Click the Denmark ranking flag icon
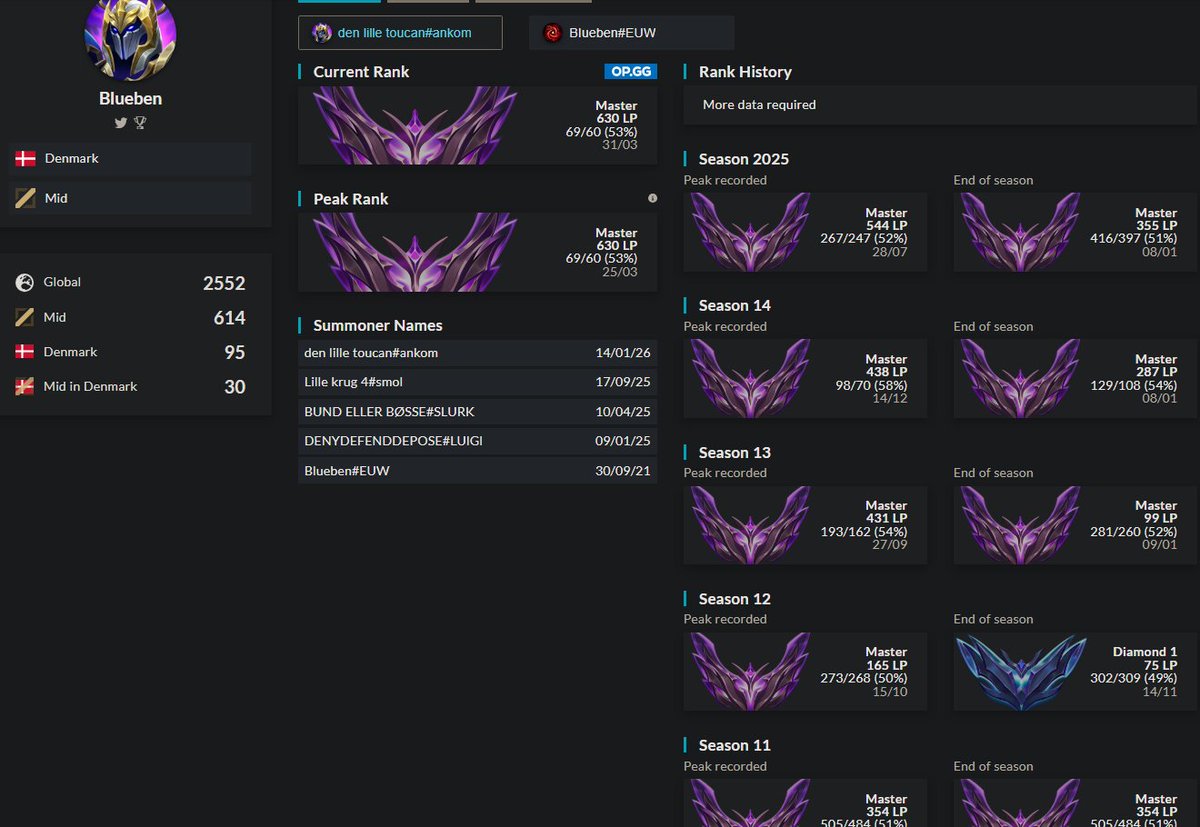The image size is (1200, 827). tap(25, 352)
